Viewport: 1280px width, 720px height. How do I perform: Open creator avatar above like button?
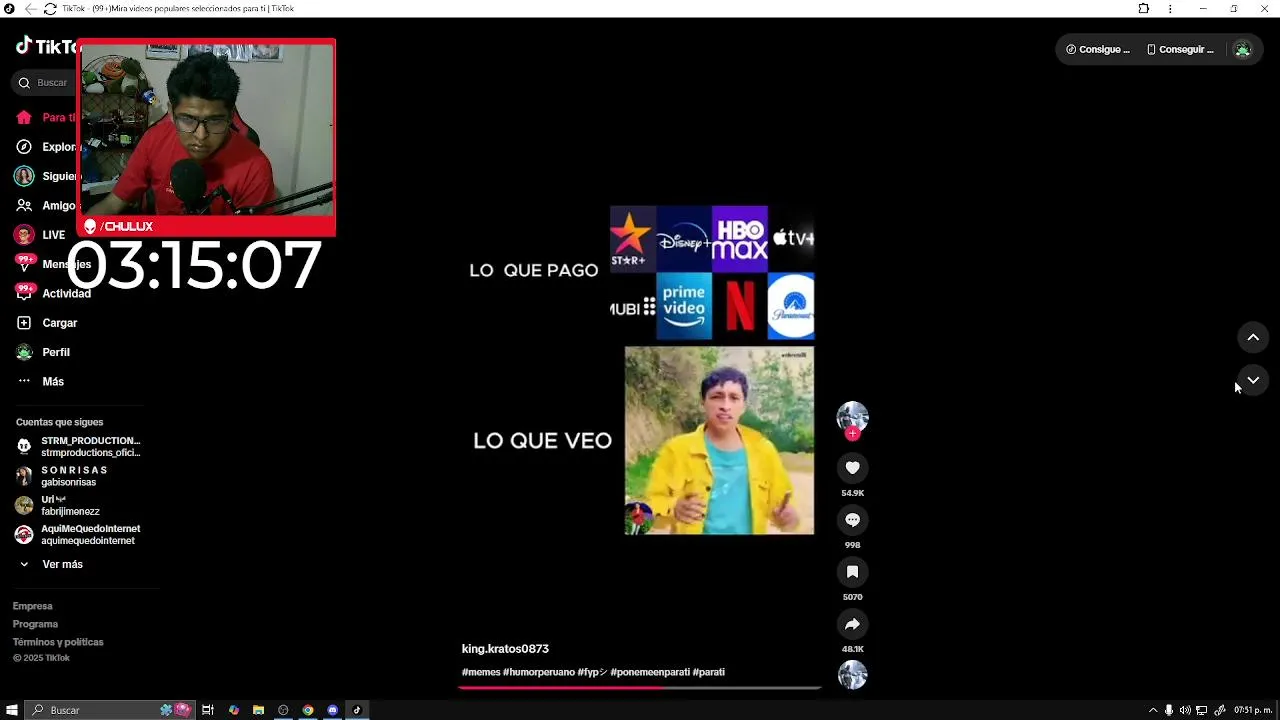click(852, 416)
